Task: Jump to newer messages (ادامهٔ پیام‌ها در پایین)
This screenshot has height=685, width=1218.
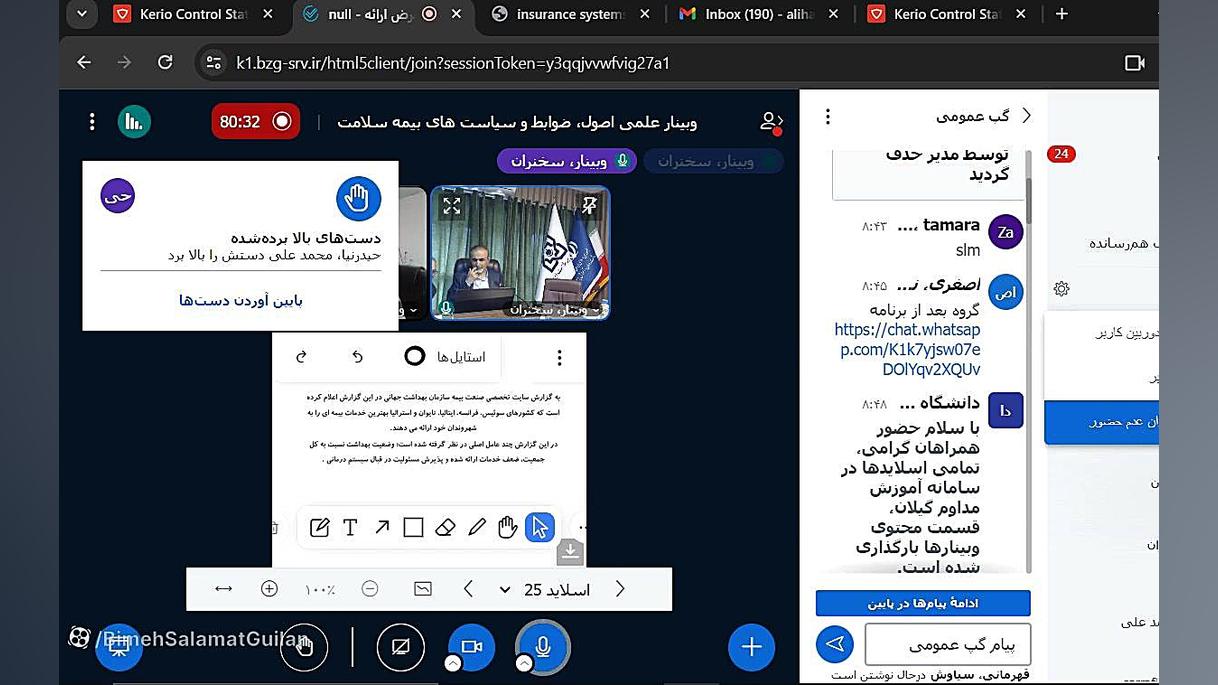Action: (x=923, y=603)
